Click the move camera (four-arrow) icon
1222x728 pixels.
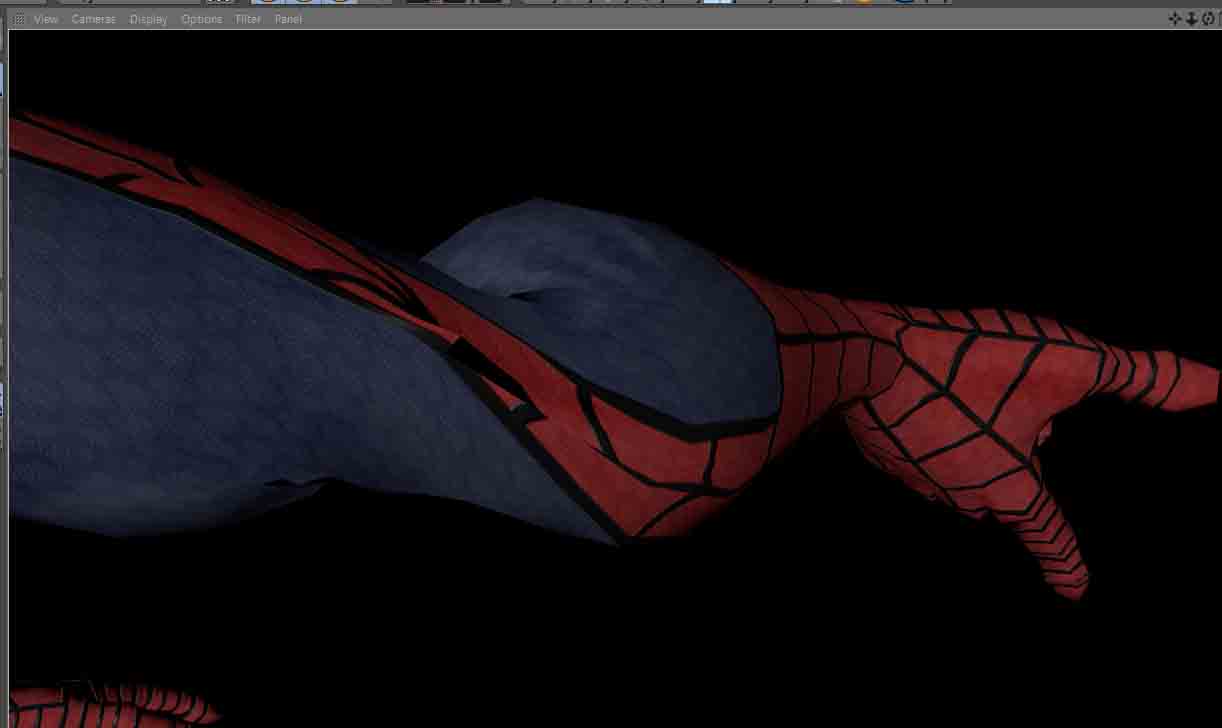1175,18
